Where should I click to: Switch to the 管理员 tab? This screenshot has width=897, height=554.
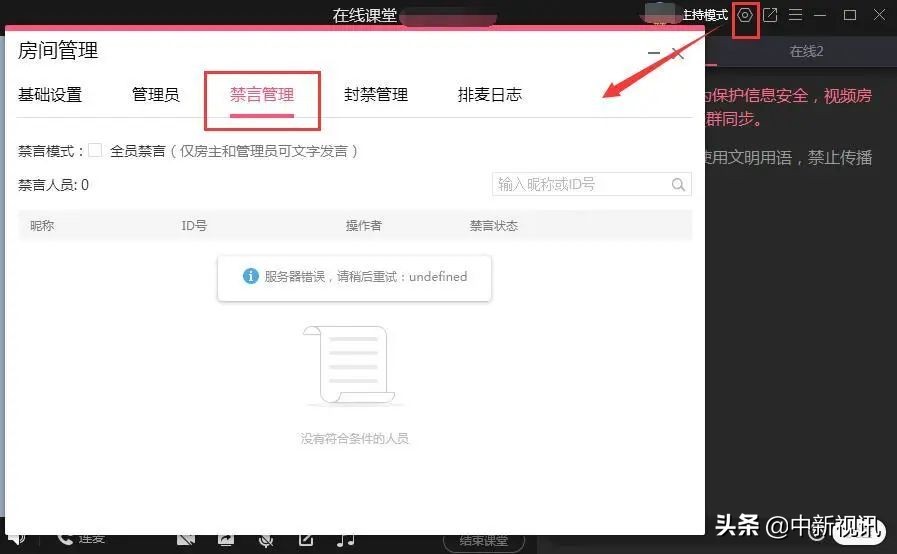tap(156, 94)
